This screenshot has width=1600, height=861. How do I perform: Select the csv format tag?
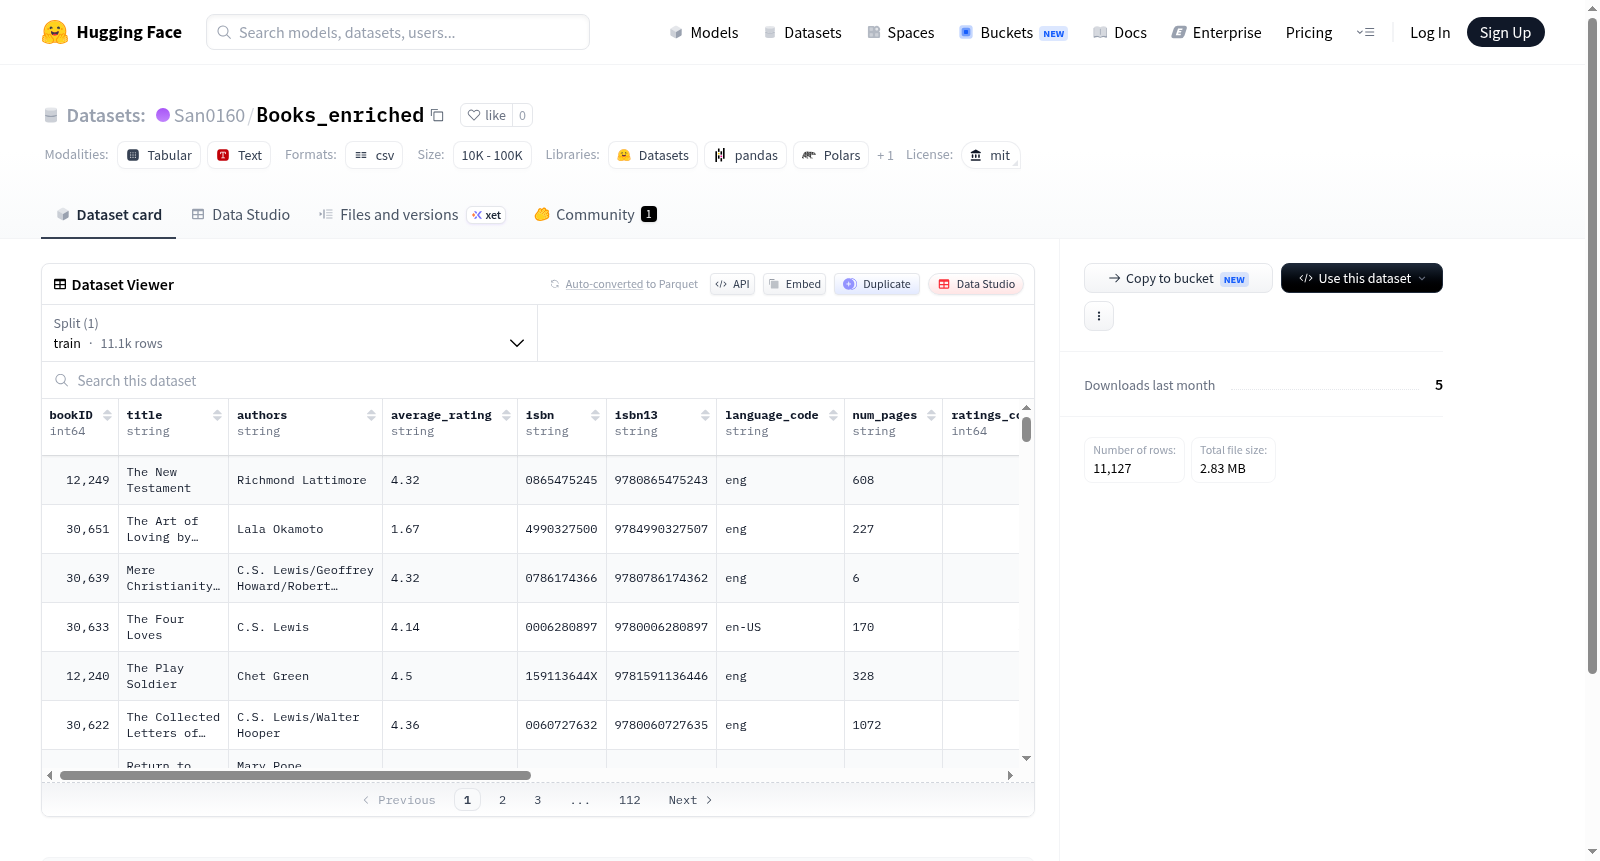pyautogui.click(x=374, y=155)
